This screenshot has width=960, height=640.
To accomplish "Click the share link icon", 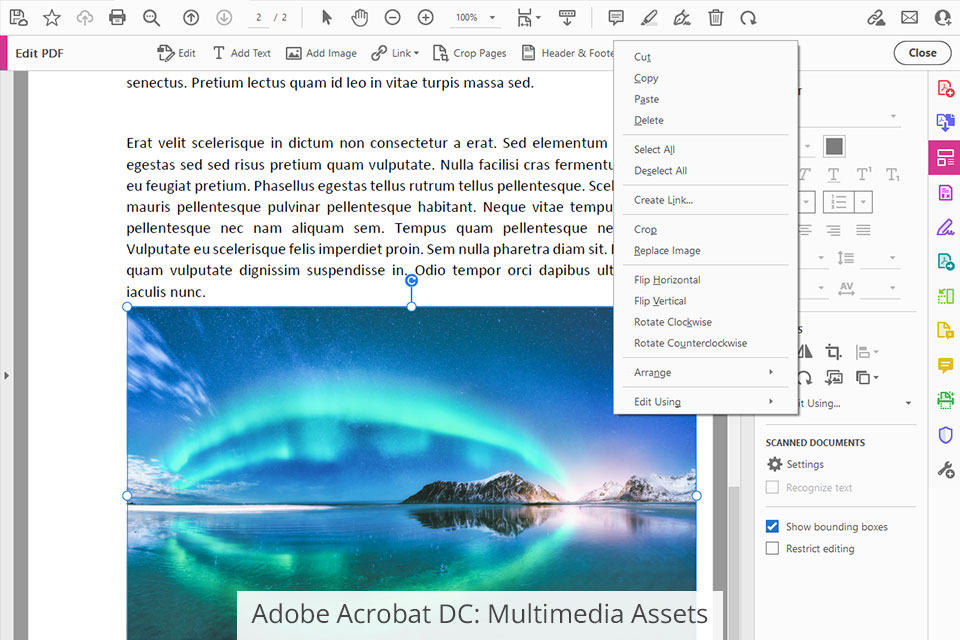I will (876, 18).
